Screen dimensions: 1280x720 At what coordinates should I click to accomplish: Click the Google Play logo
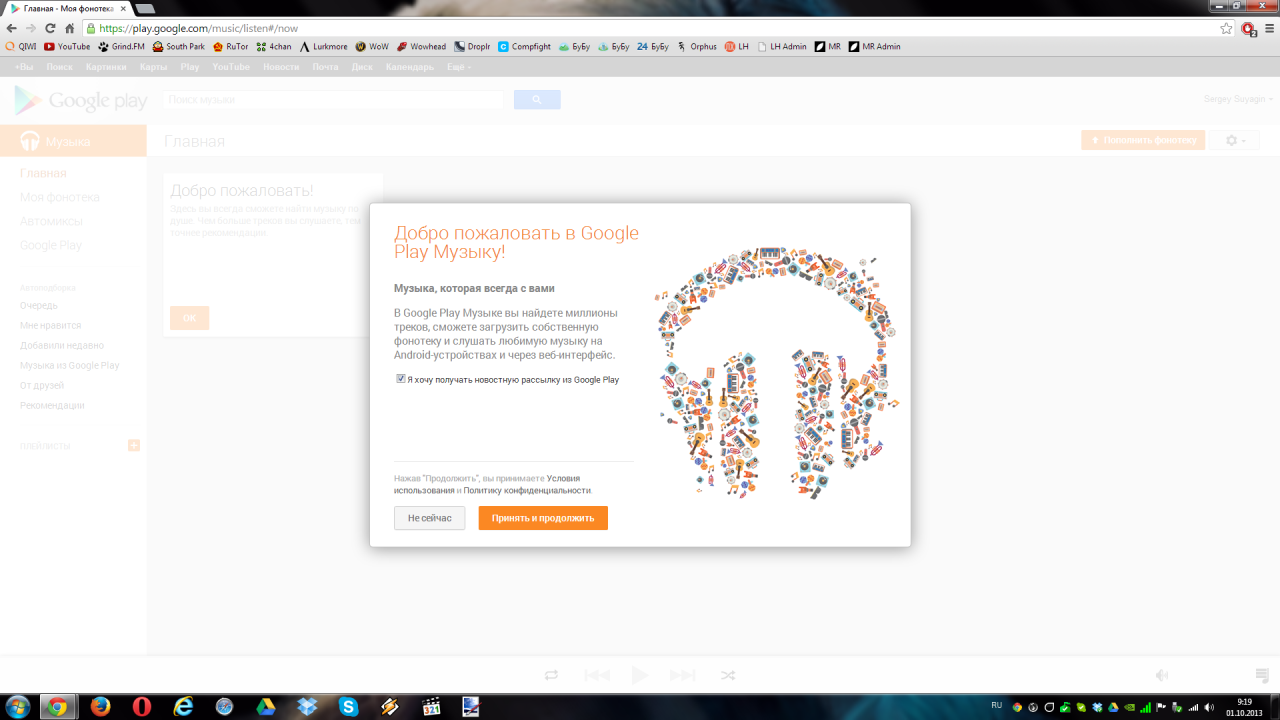(81, 100)
